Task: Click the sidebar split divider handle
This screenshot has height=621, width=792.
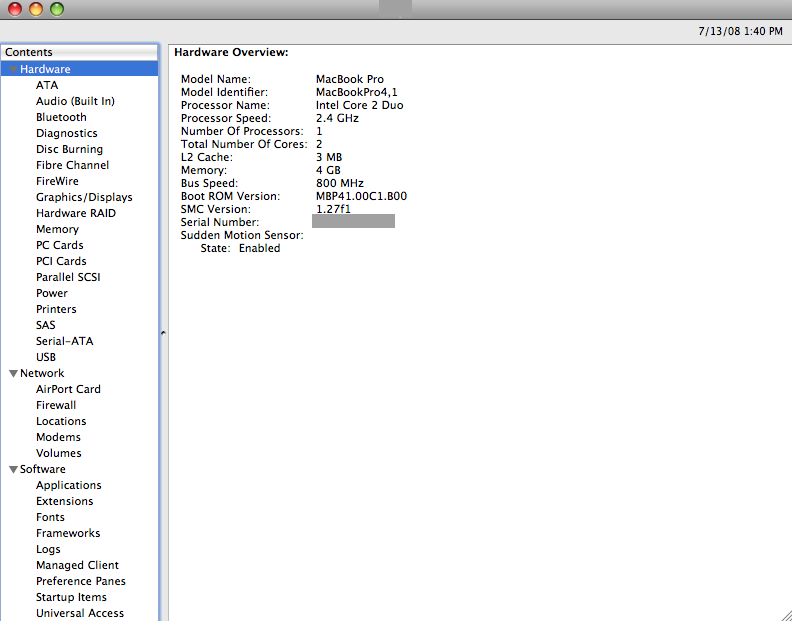Action: [163, 333]
